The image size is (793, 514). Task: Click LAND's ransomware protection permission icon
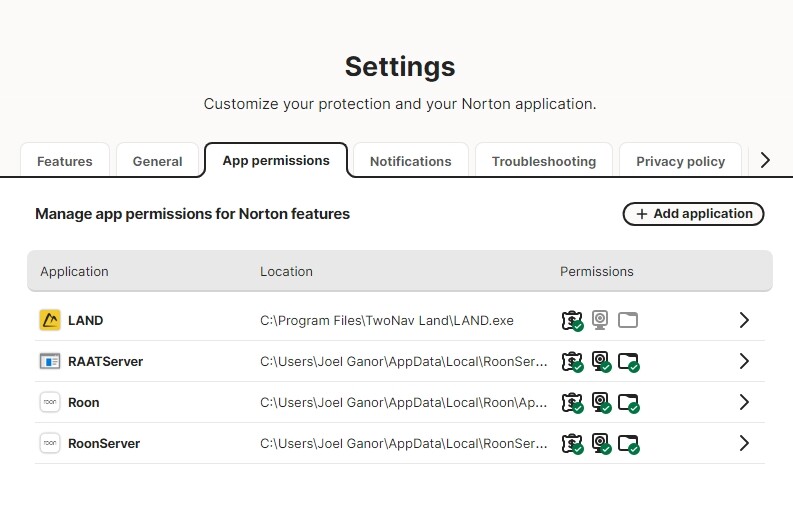coord(572,321)
